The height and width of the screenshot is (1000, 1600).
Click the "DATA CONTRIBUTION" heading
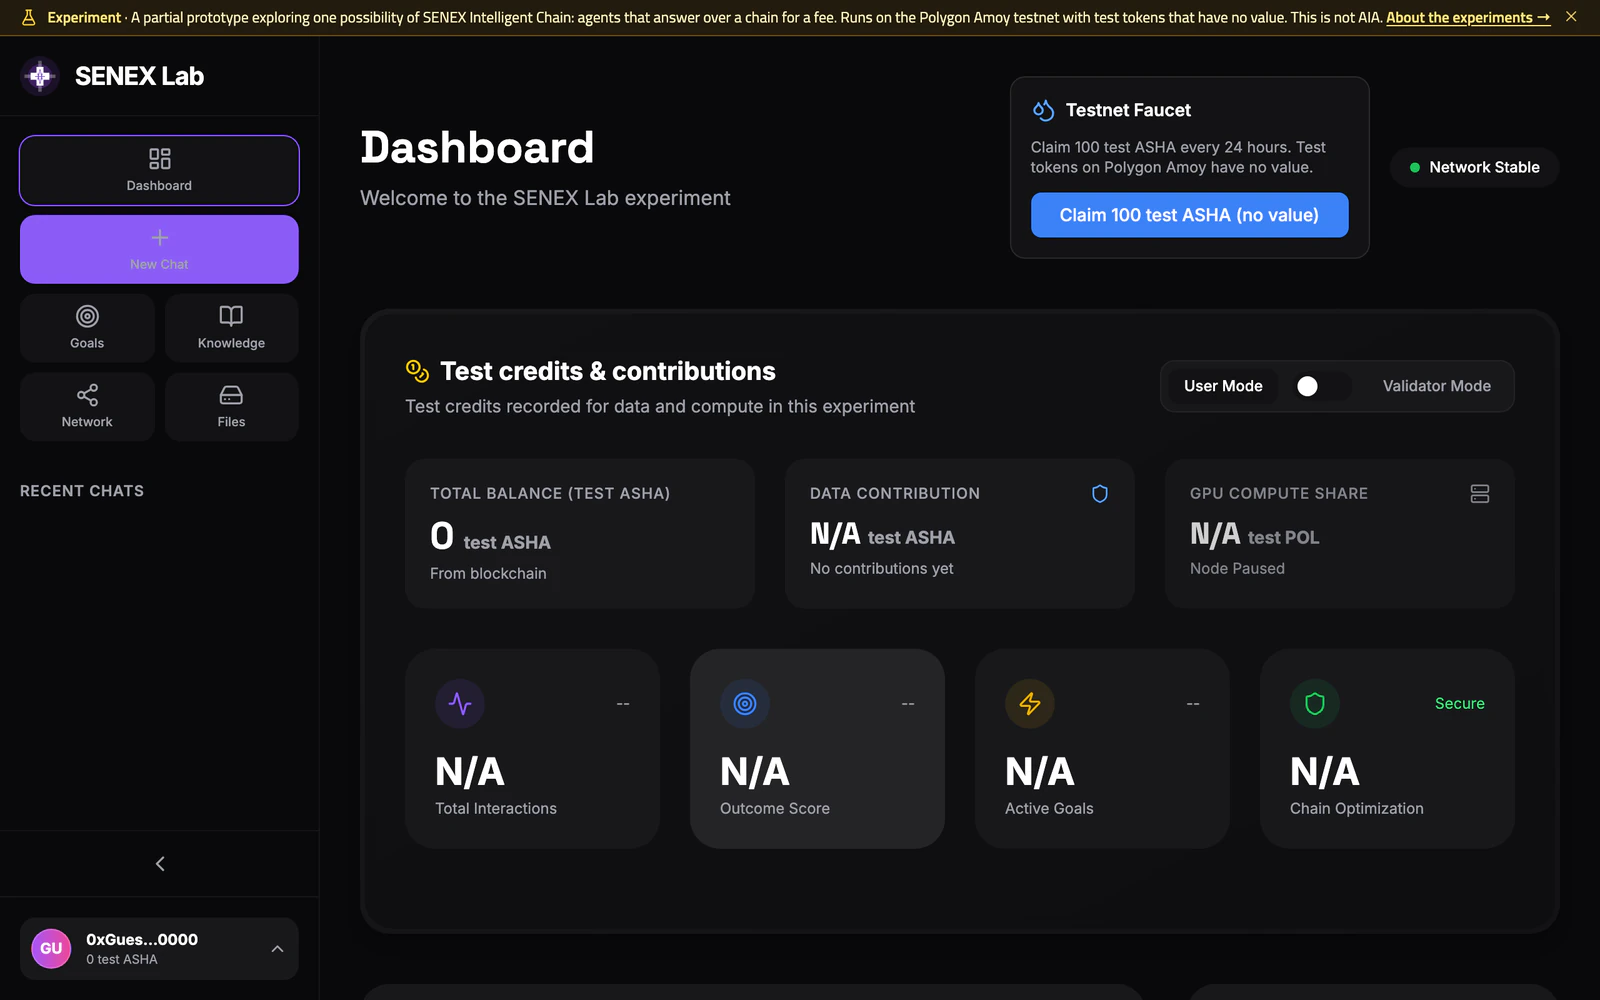[895, 493]
